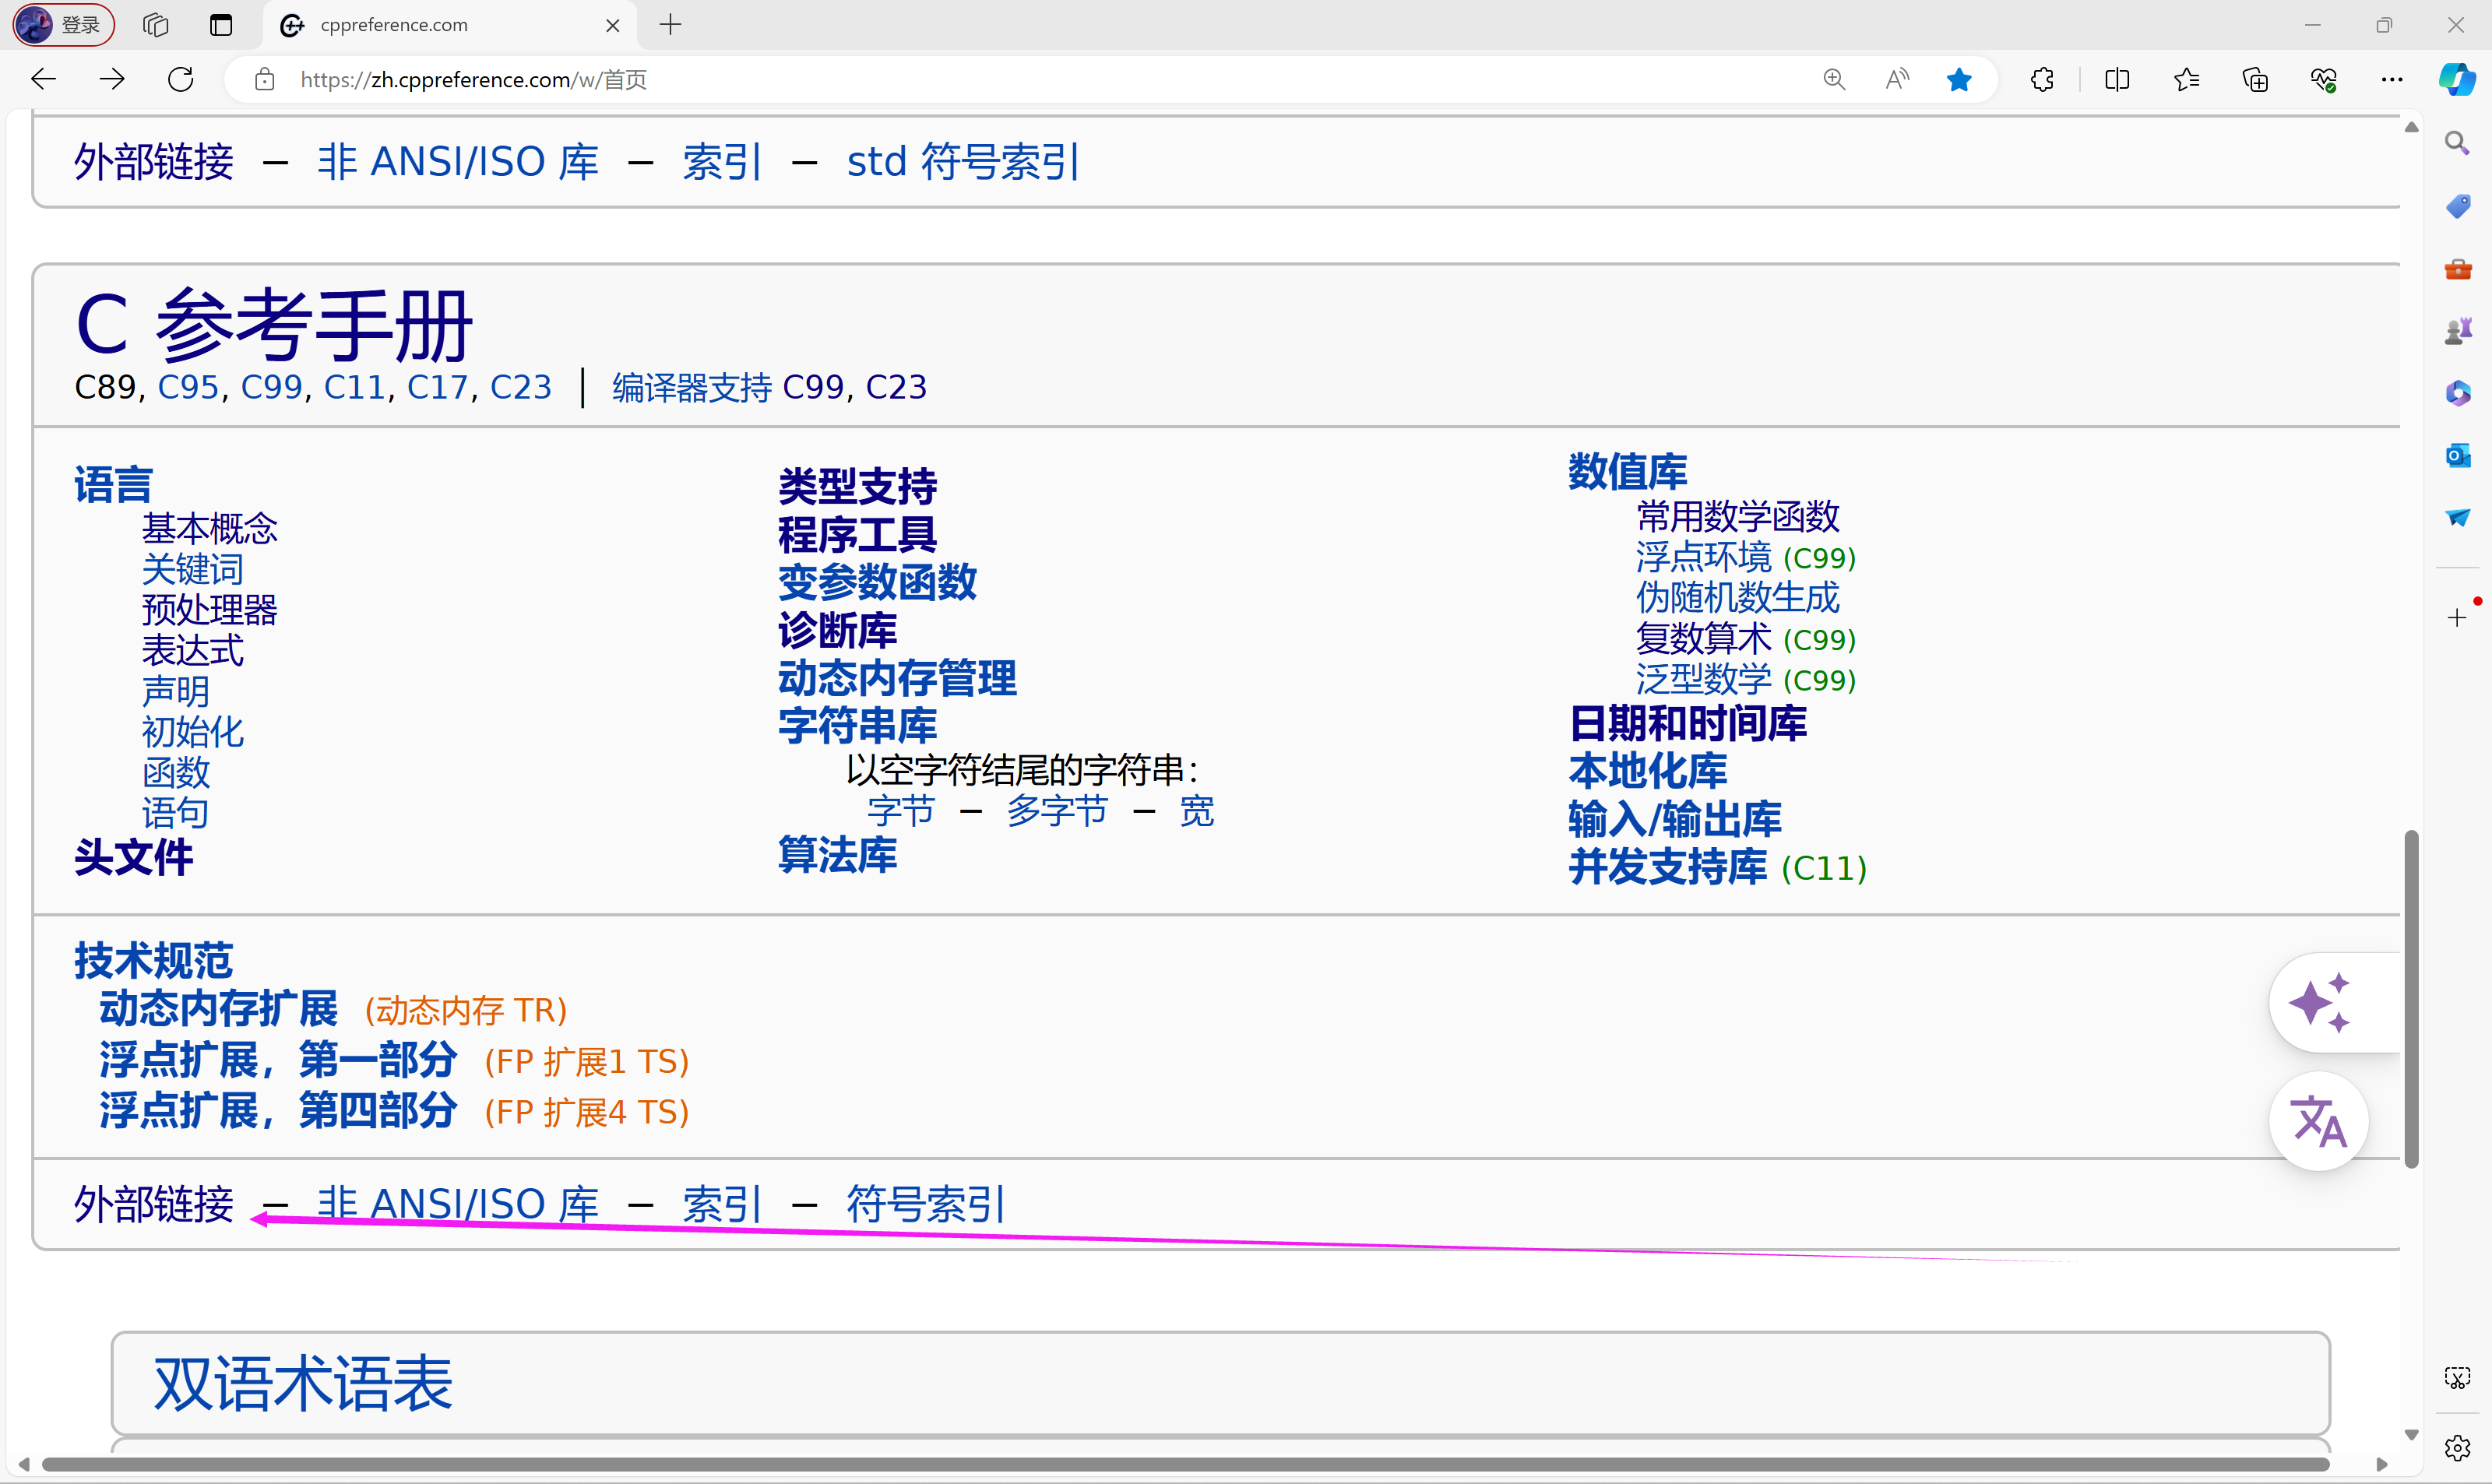Toggle split screen view
Image resolution: width=2492 pixels, height=1484 pixels.
pyautogui.click(x=2117, y=79)
